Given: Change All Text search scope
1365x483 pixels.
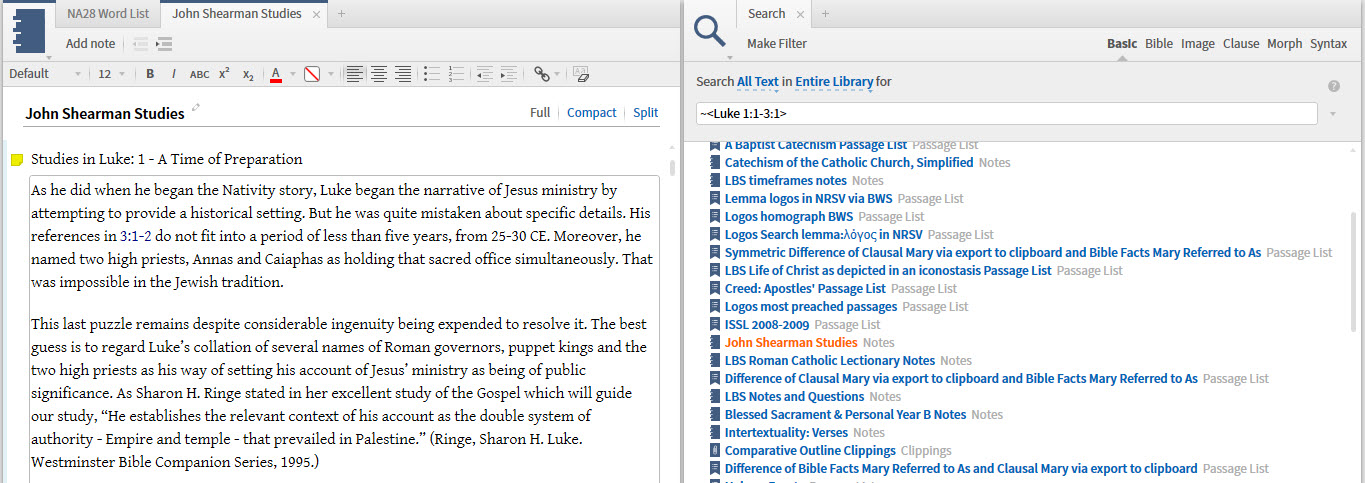Looking at the screenshot, I should [758, 81].
